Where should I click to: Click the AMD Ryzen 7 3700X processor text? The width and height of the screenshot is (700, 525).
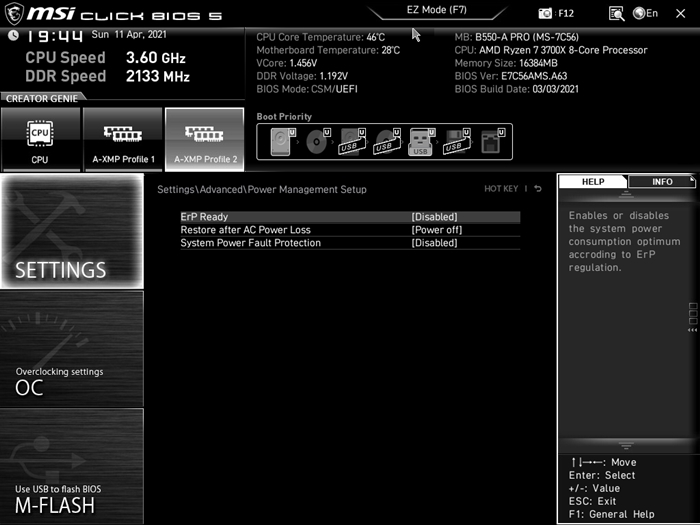[x=563, y=50]
